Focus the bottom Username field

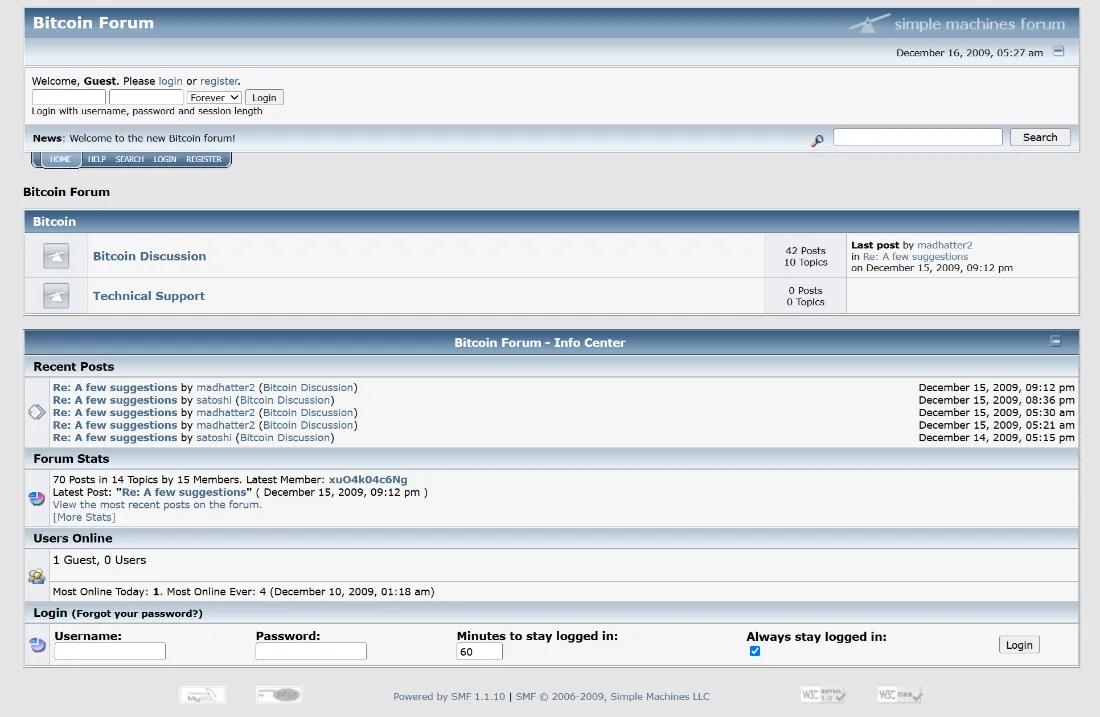click(109, 651)
